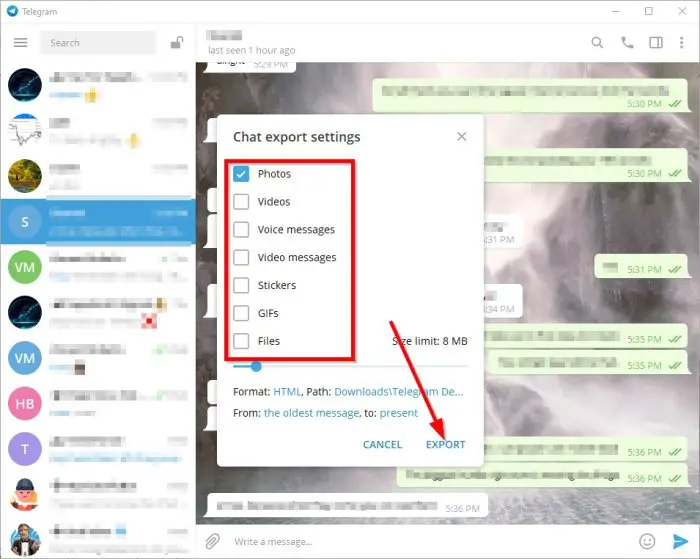Click the EXPORT button

coord(446,444)
